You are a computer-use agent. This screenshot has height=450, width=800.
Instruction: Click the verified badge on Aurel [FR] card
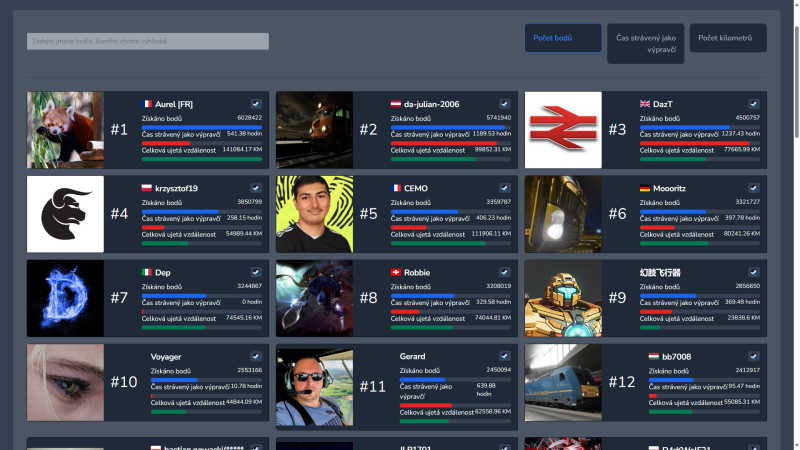click(256, 104)
